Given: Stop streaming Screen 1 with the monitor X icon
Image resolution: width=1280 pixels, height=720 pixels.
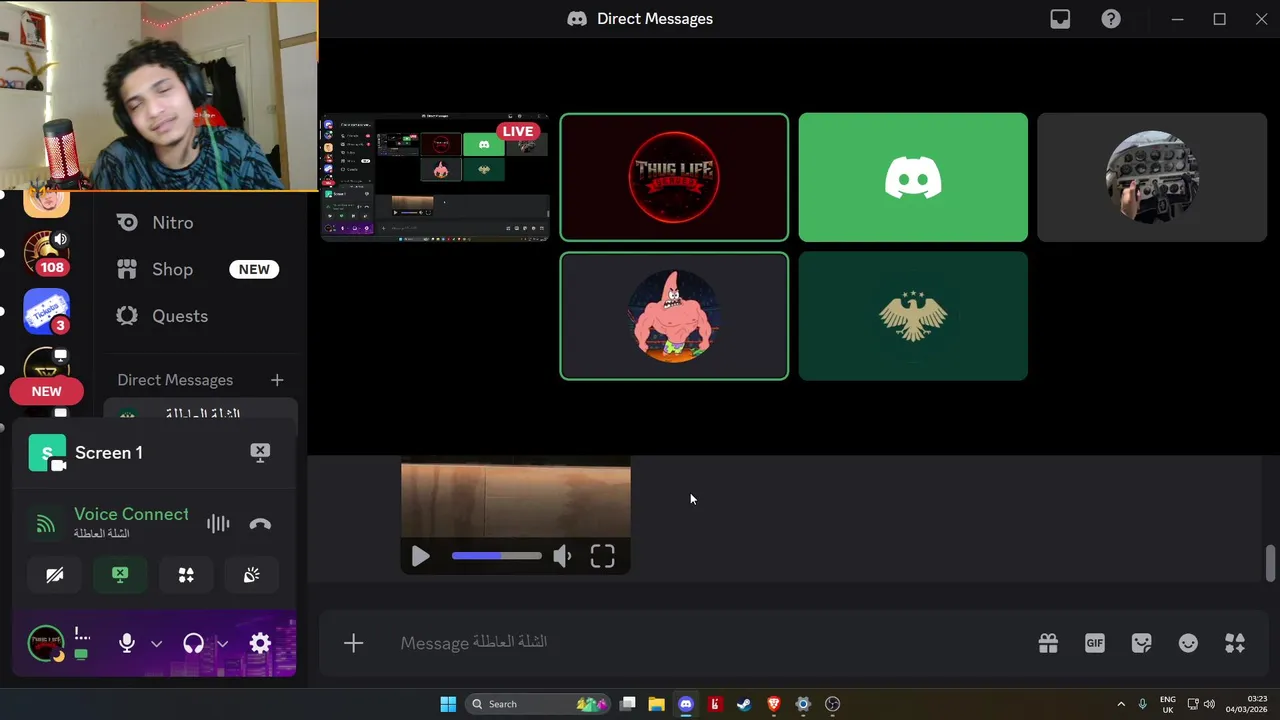Looking at the screenshot, I should pyautogui.click(x=260, y=452).
